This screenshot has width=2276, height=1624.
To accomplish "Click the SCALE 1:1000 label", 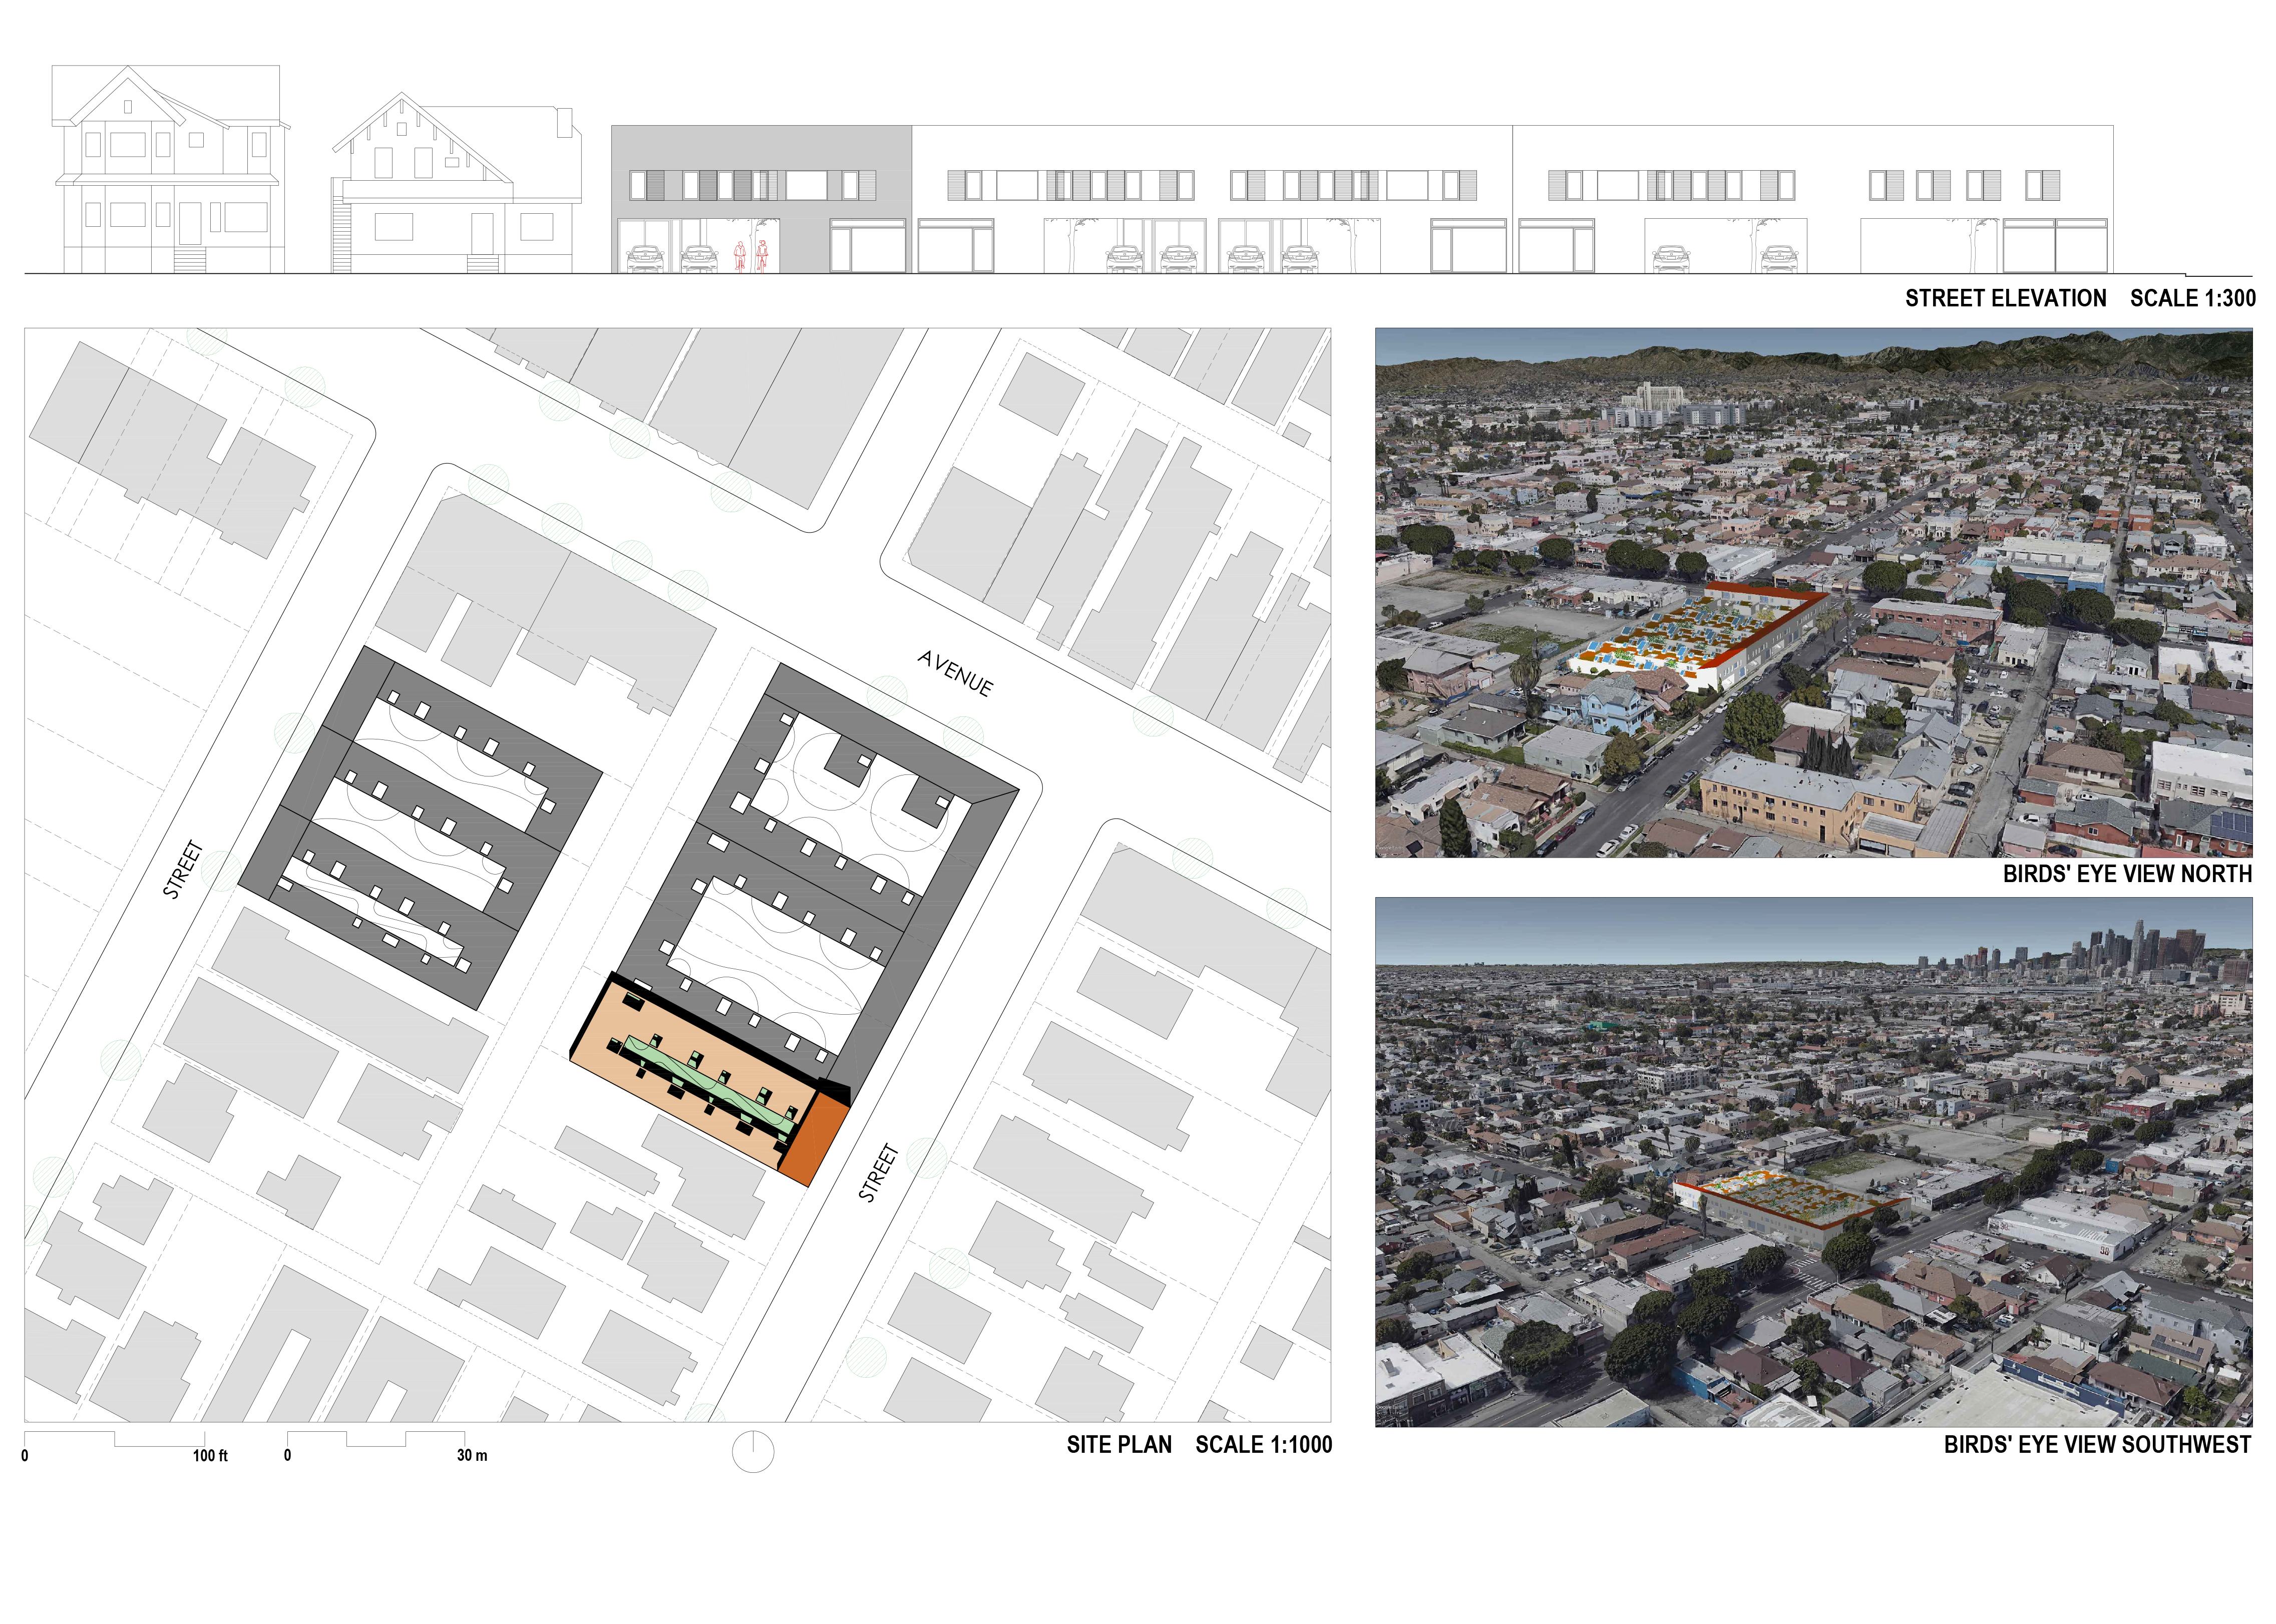I will coord(1263,1444).
